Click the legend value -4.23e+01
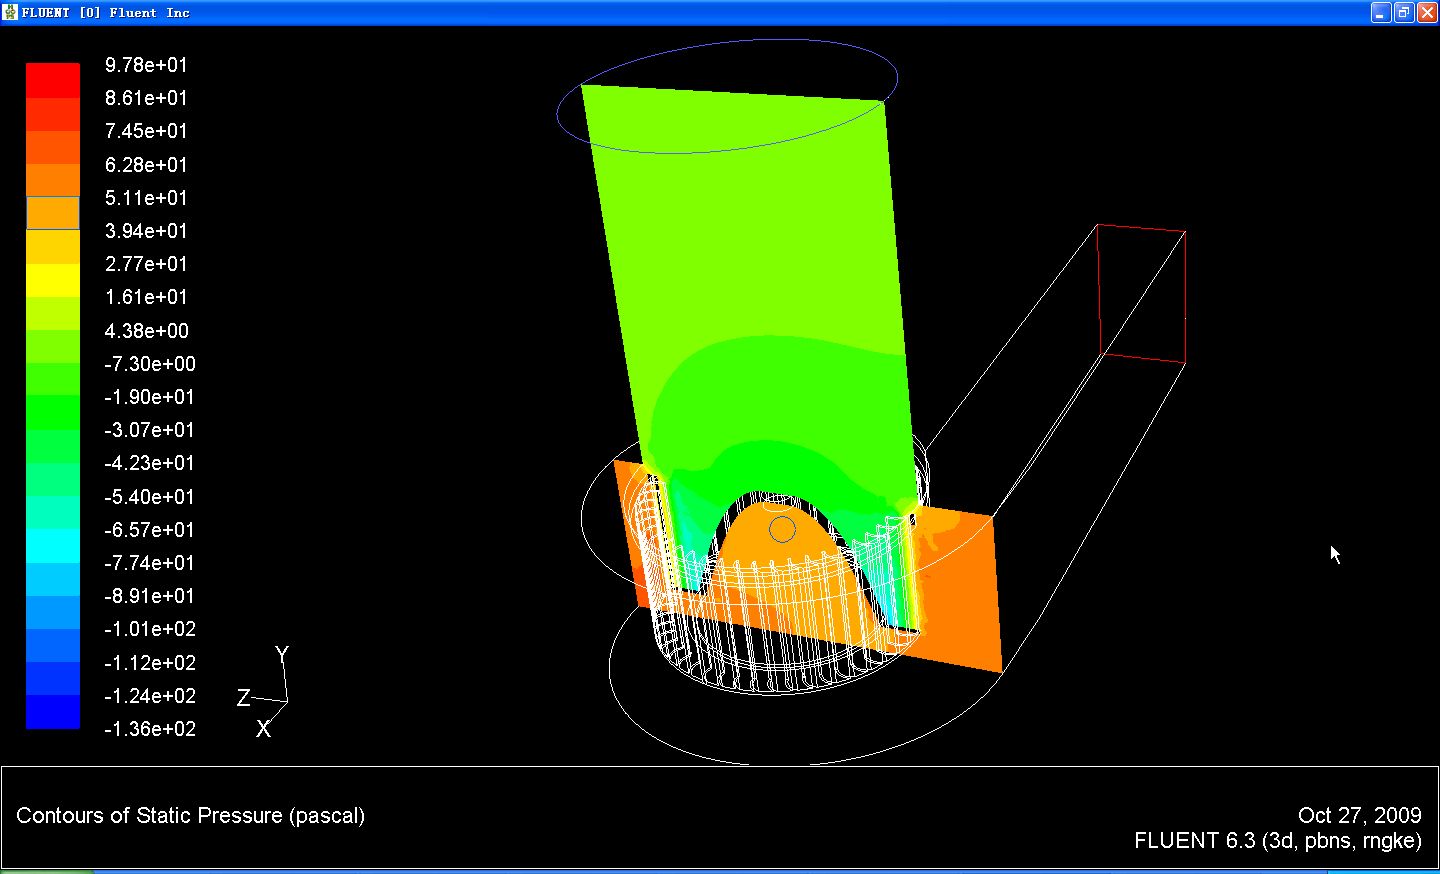The height and width of the screenshot is (874, 1440). click(150, 463)
